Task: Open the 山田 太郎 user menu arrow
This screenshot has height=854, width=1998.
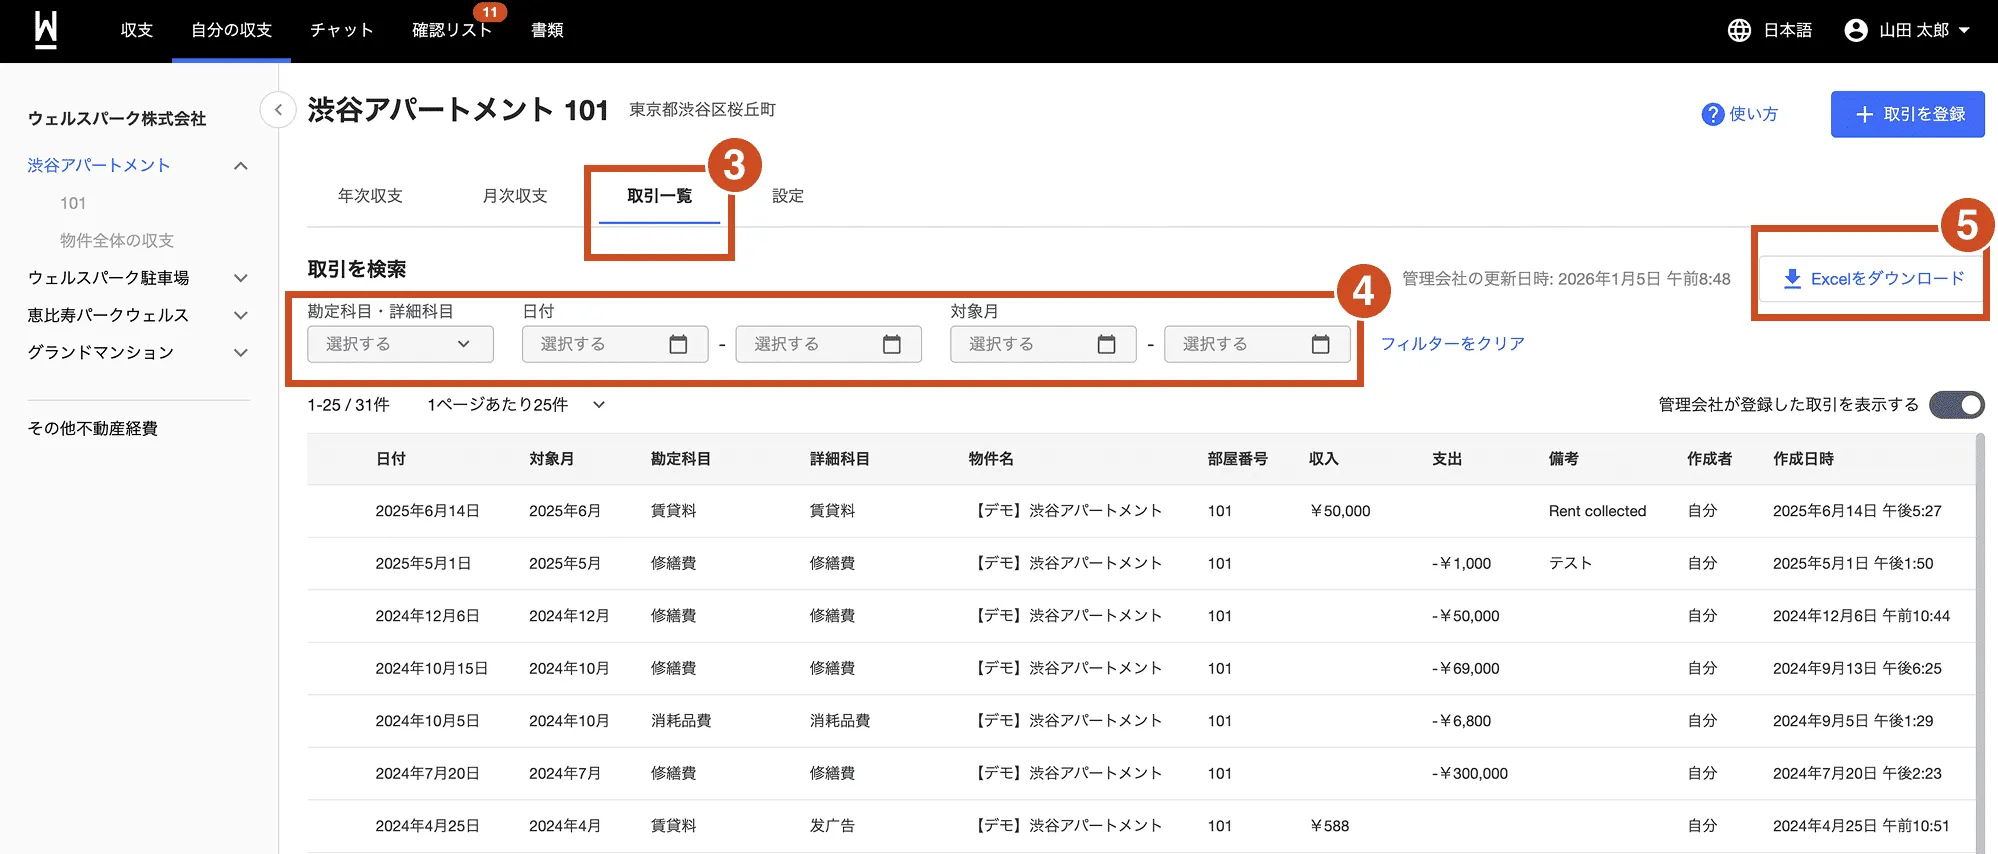Action: click(1964, 30)
